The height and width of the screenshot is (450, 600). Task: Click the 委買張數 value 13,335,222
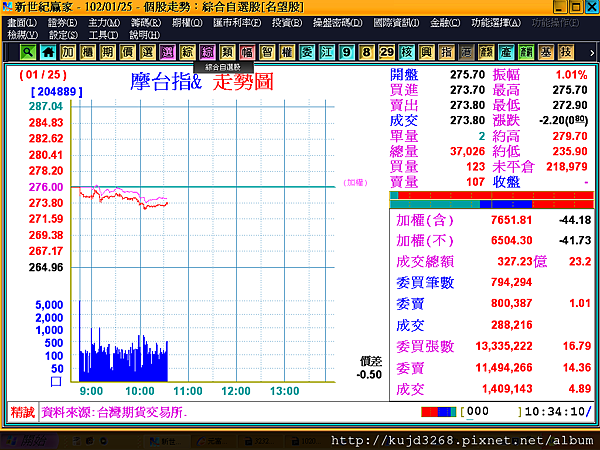[x=504, y=346]
